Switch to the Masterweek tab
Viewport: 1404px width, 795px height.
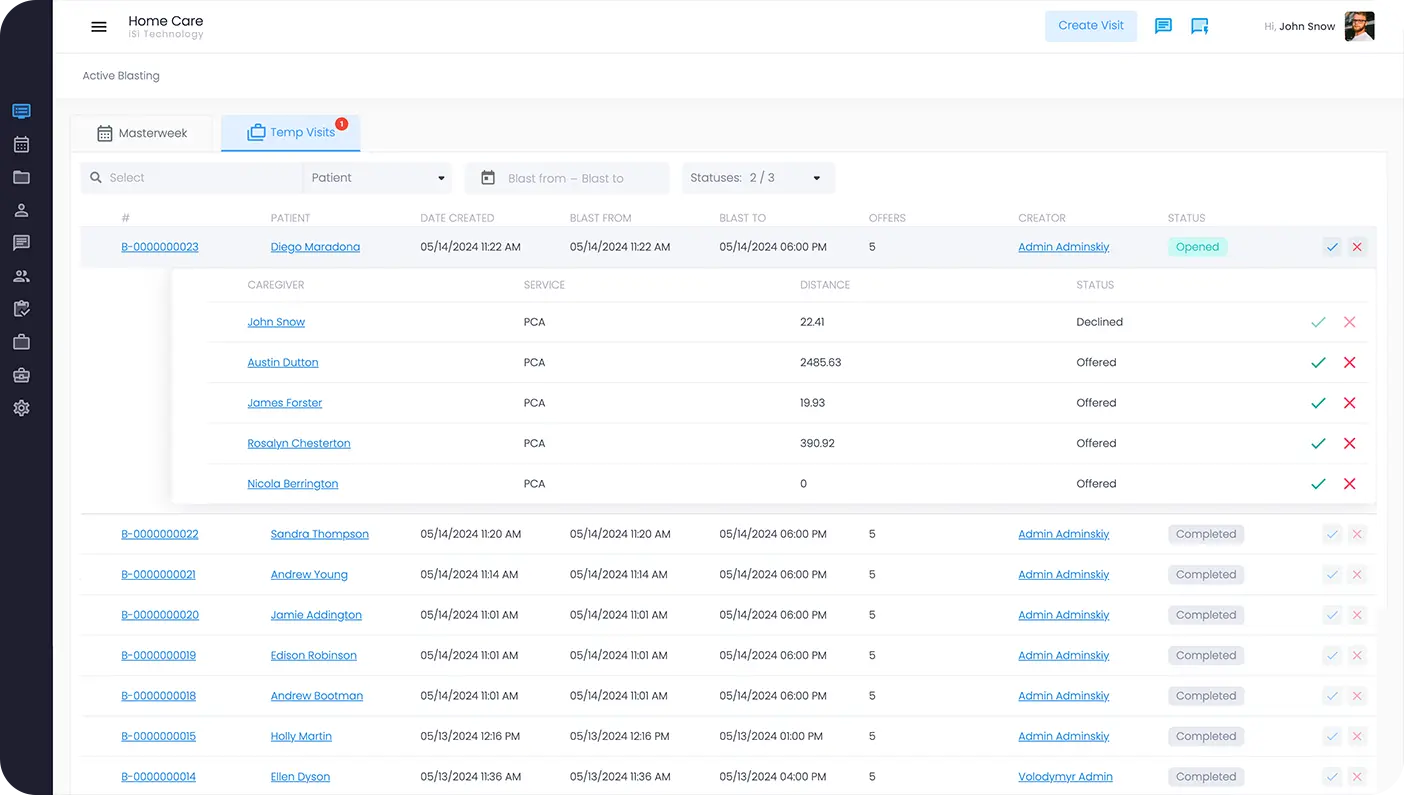[142, 133]
